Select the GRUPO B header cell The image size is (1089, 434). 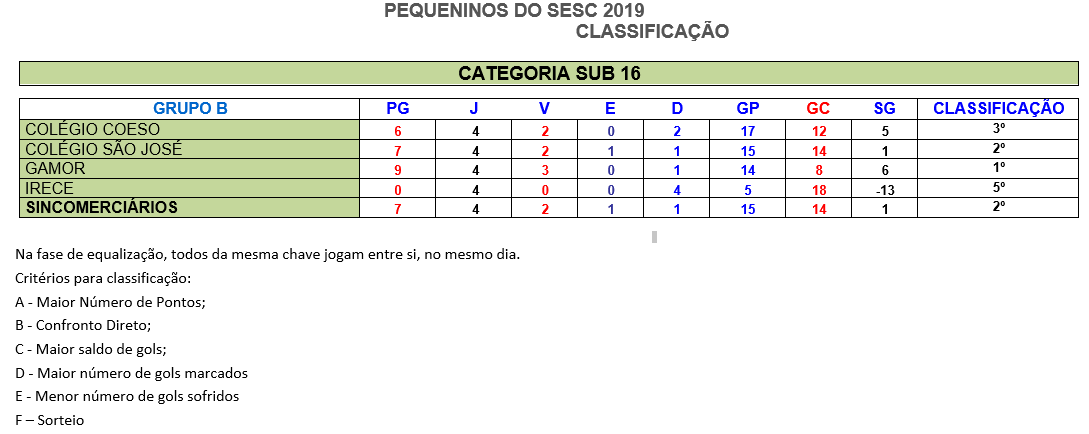click(x=190, y=109)
